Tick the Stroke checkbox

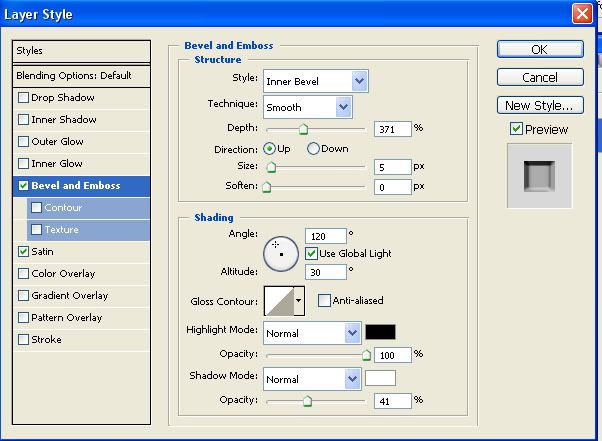(x=23, y=340)
